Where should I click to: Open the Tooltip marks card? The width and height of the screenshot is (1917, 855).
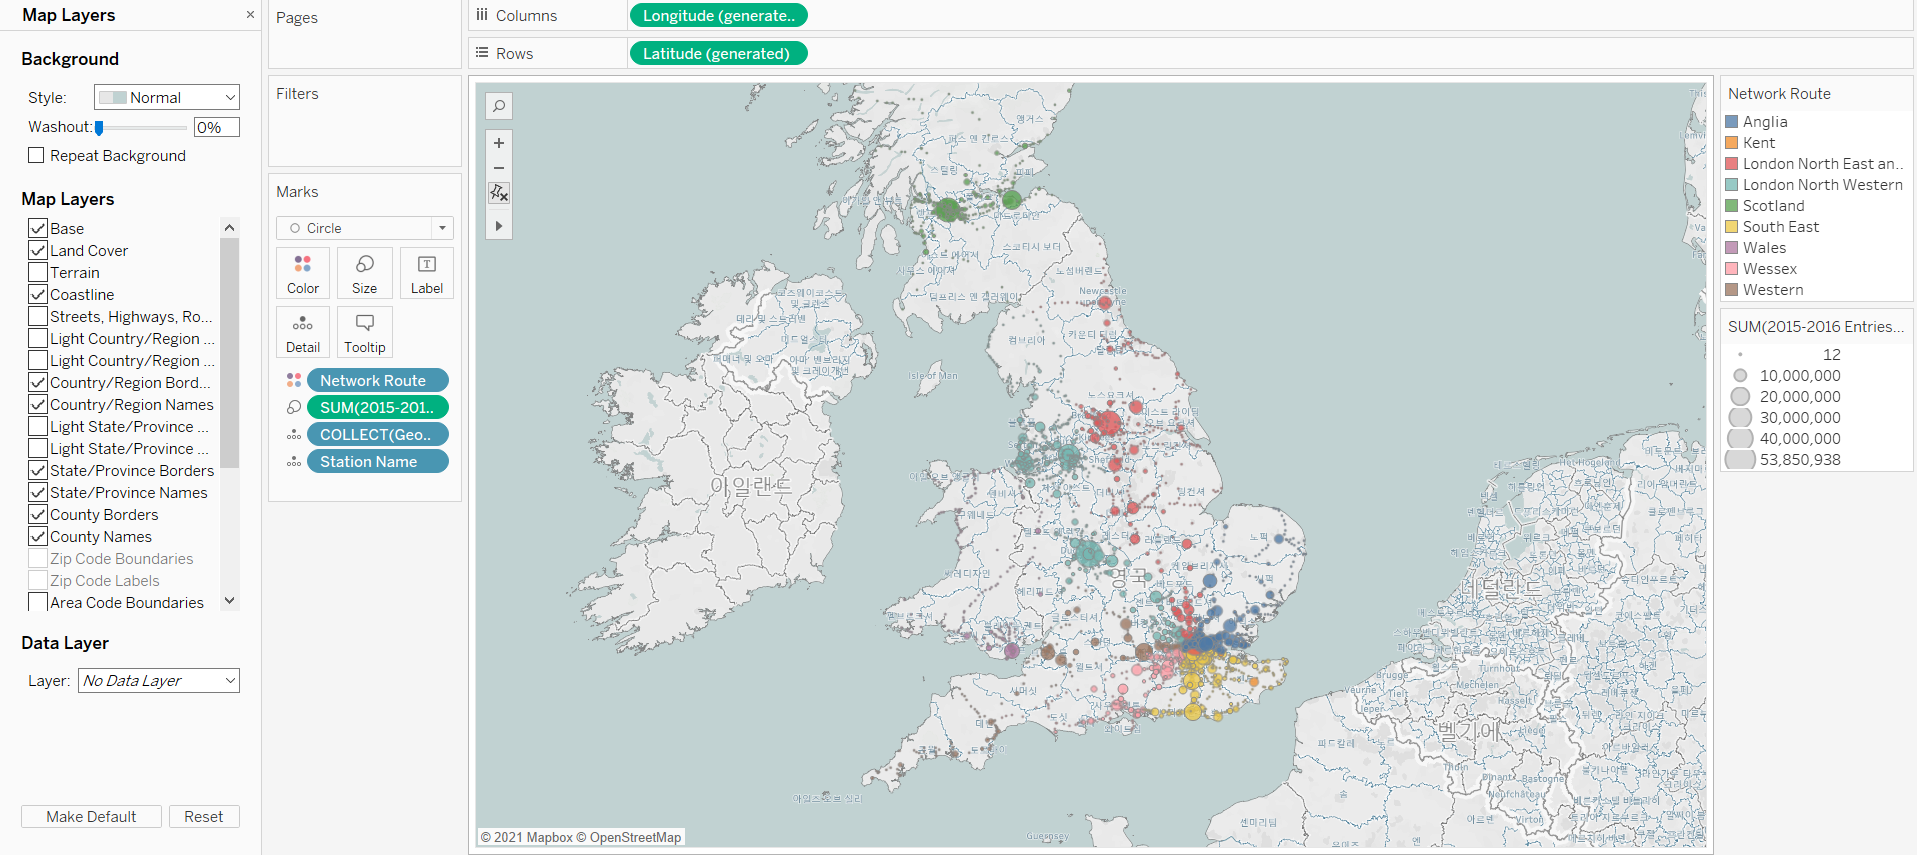[x=365, y=332]
